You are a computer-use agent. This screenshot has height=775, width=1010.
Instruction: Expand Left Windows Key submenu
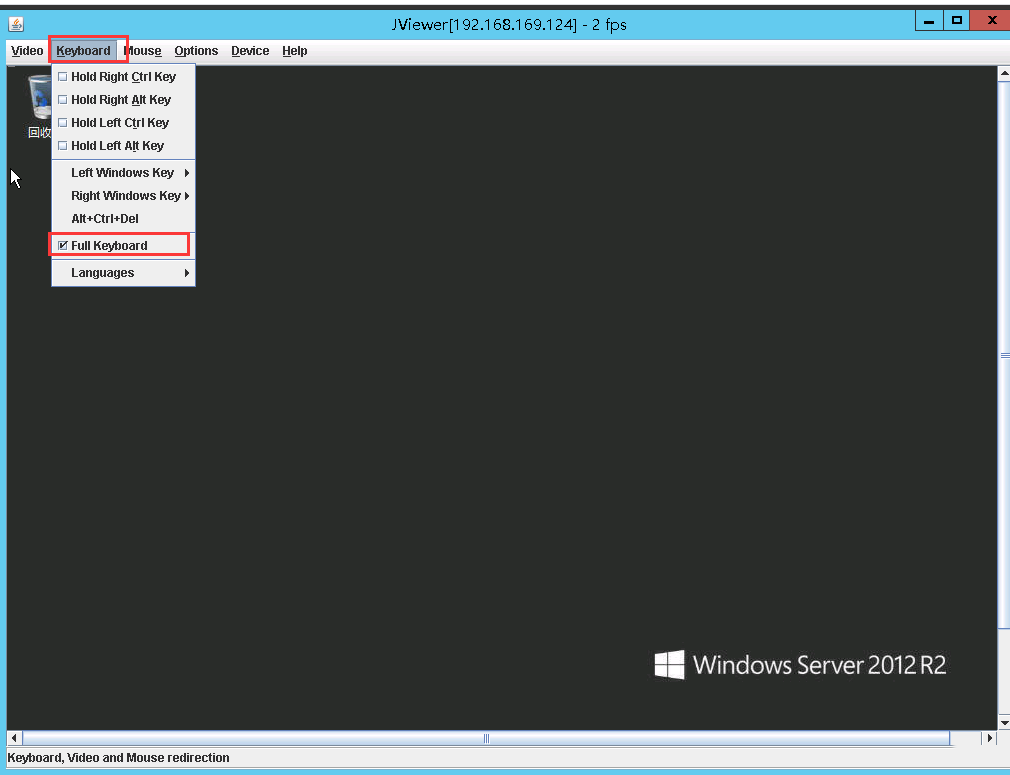point(123,173)
